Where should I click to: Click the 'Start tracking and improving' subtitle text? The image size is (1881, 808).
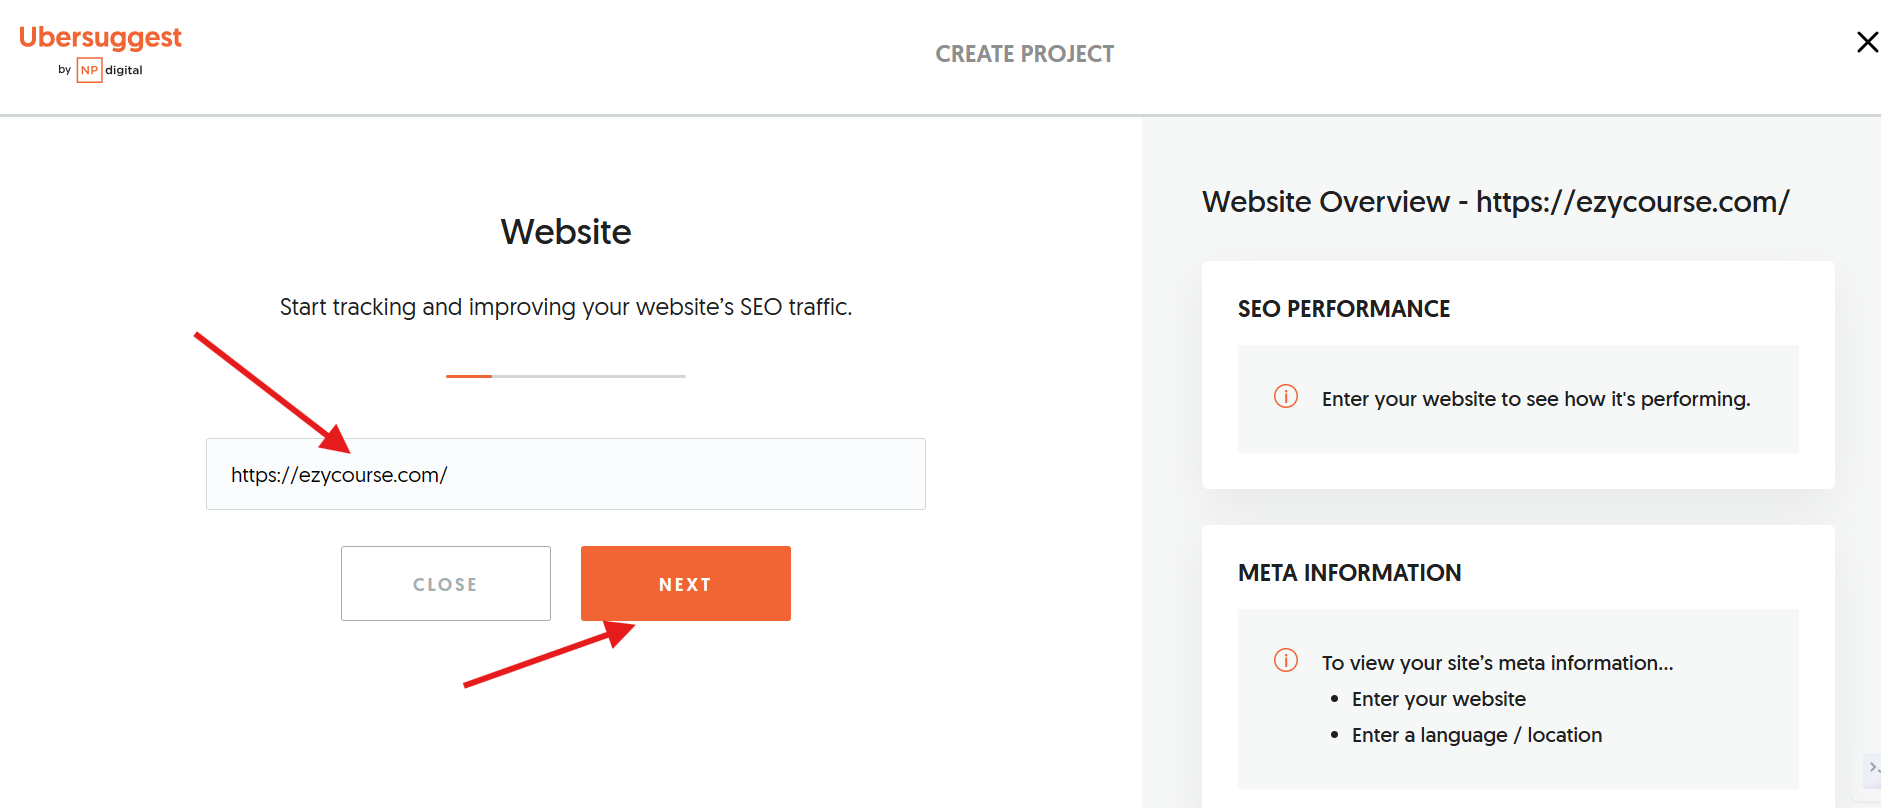(x=566, y=307)
